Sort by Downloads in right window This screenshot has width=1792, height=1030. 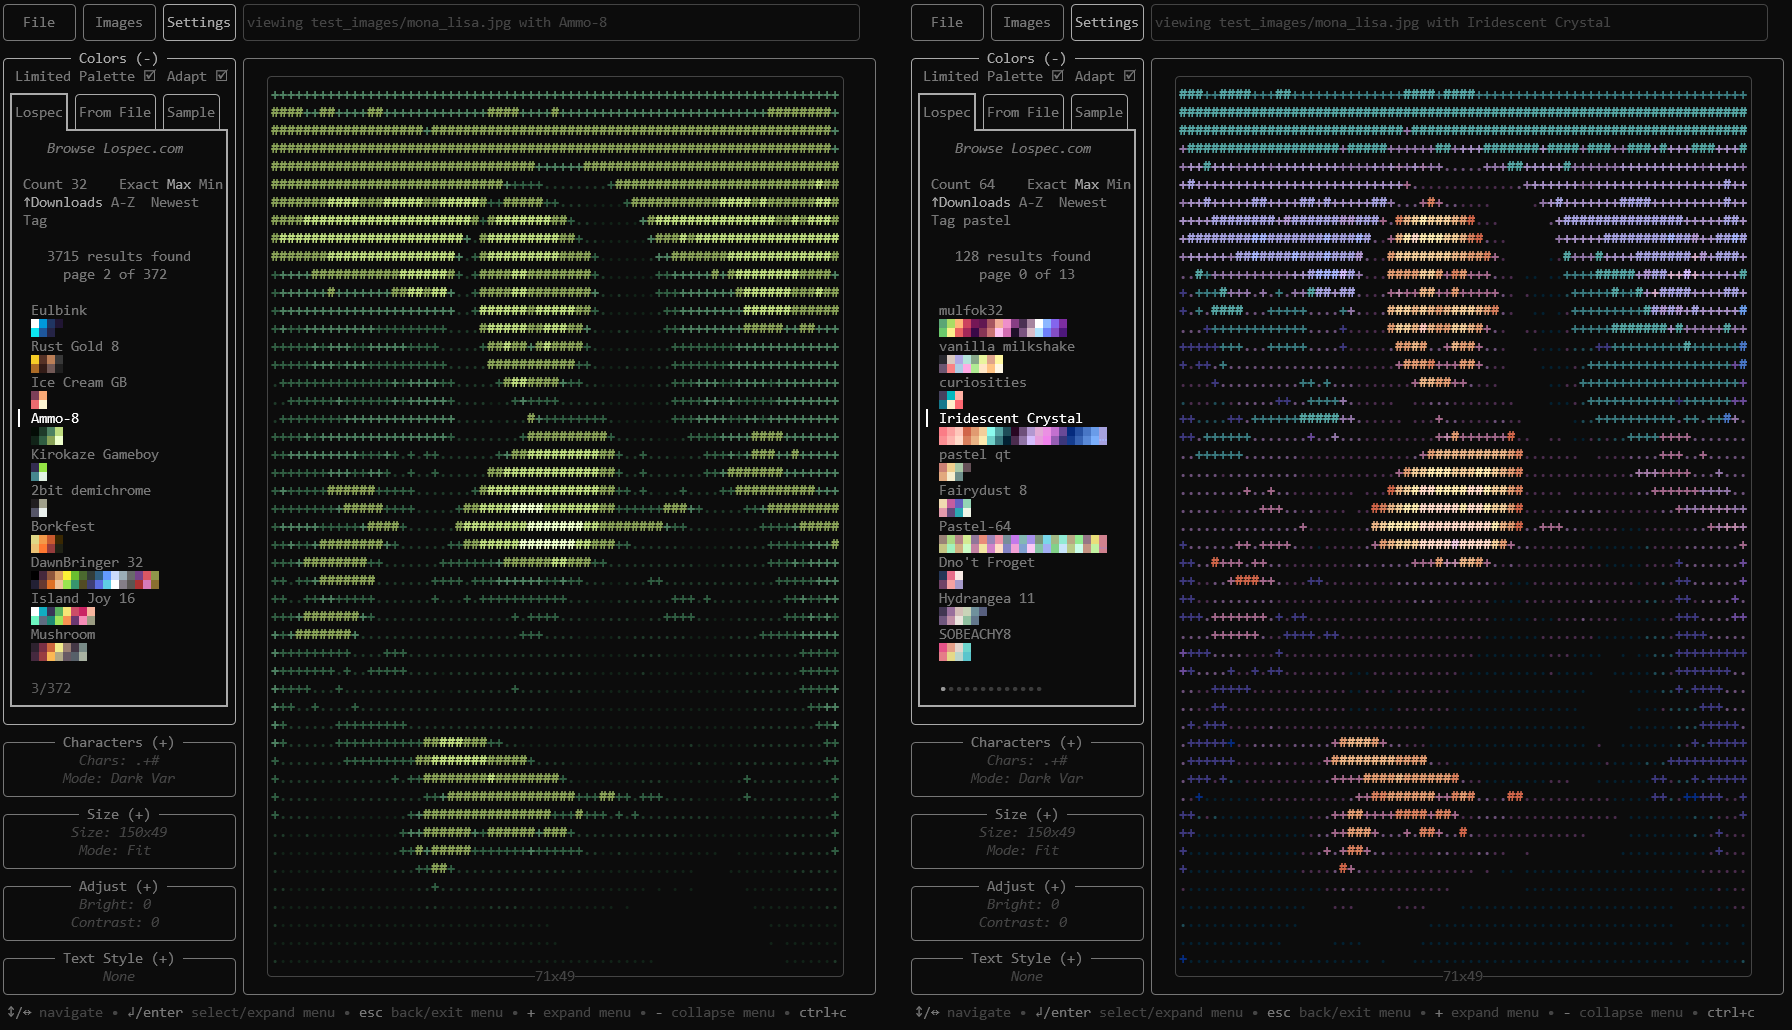(x=971, y=202)
